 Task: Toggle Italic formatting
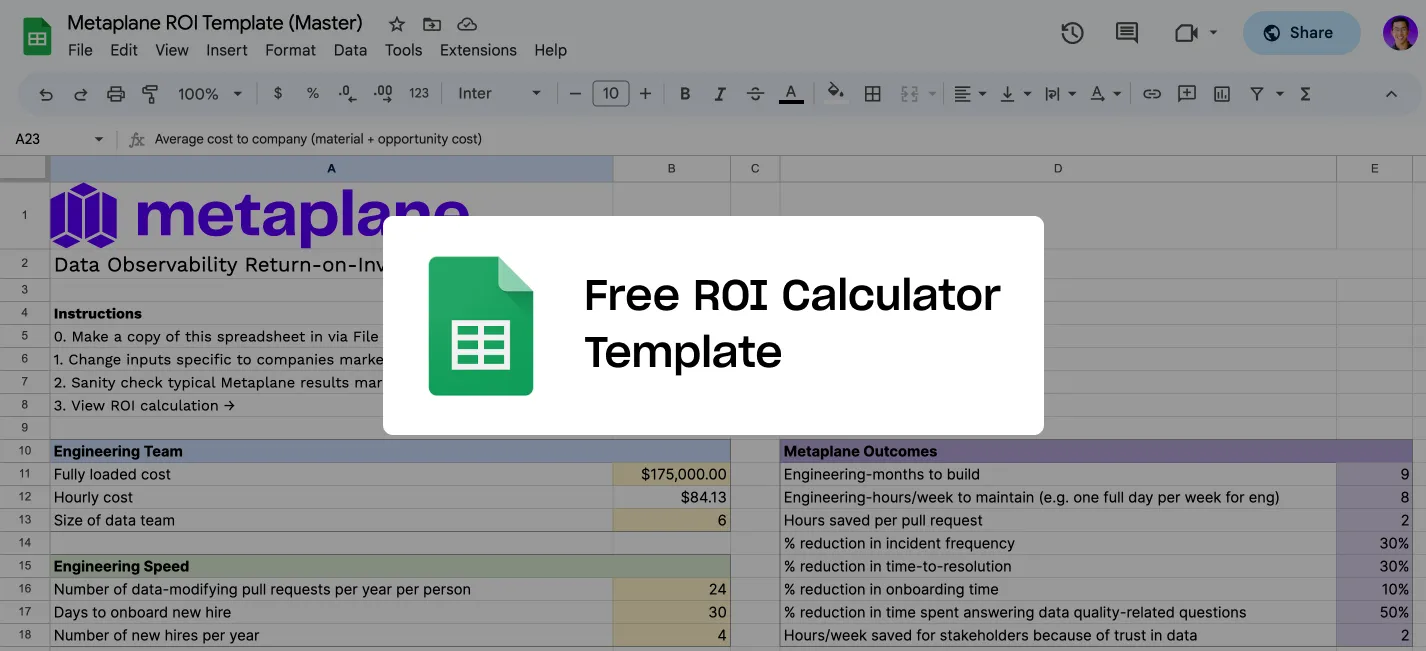720,94
